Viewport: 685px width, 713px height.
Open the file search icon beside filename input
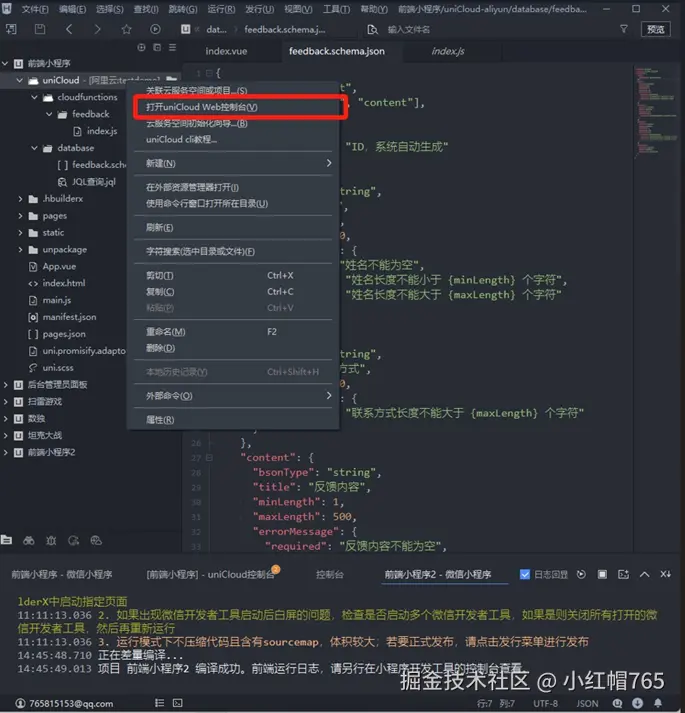click(x=373, y=30)
